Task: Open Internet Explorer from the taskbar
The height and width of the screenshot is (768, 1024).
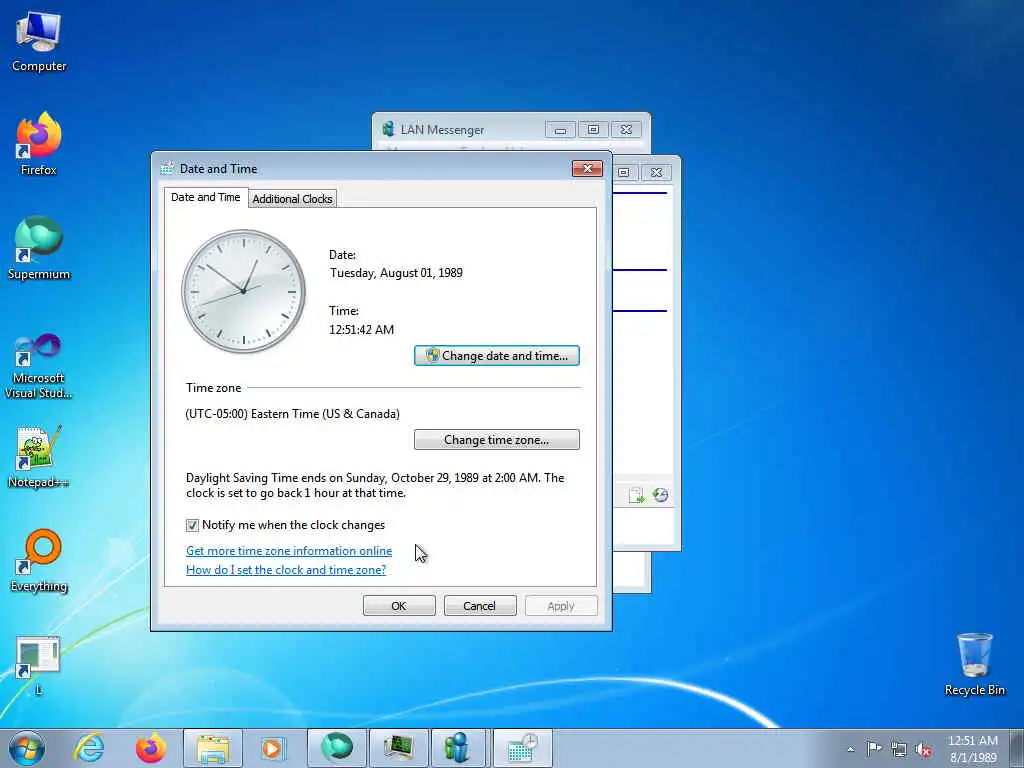Action: coord(89,748)
